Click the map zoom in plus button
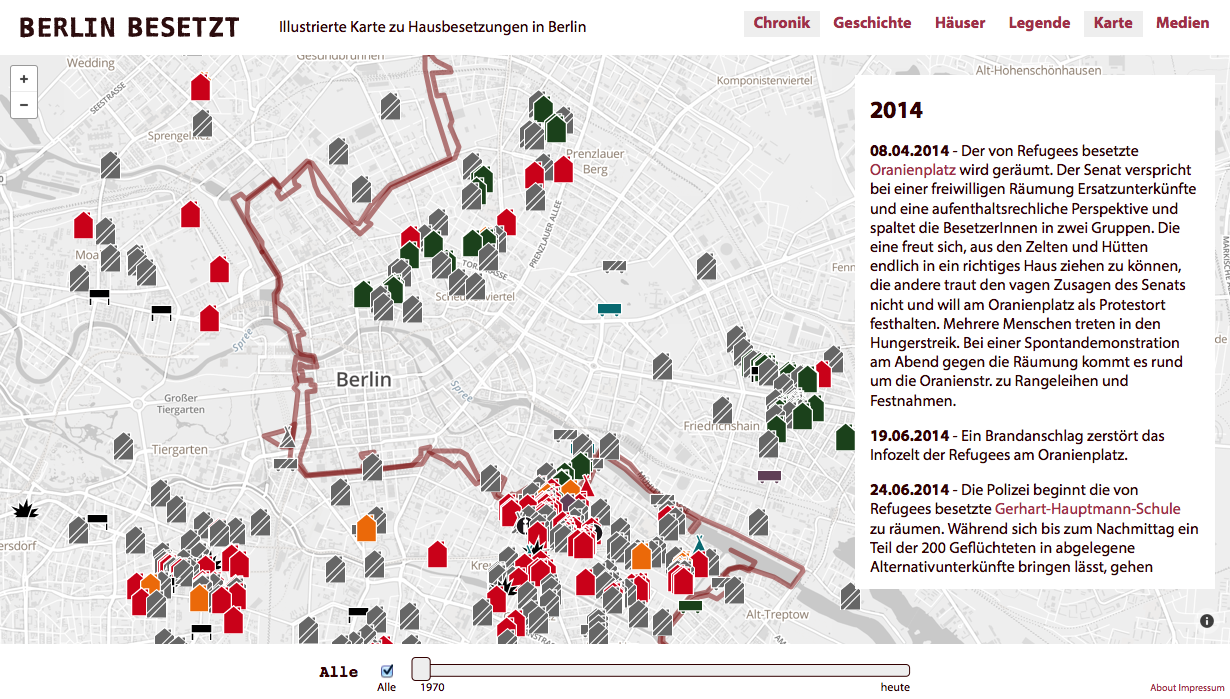The width and height of the screenshot is (1230, 699). click(23, 79)
